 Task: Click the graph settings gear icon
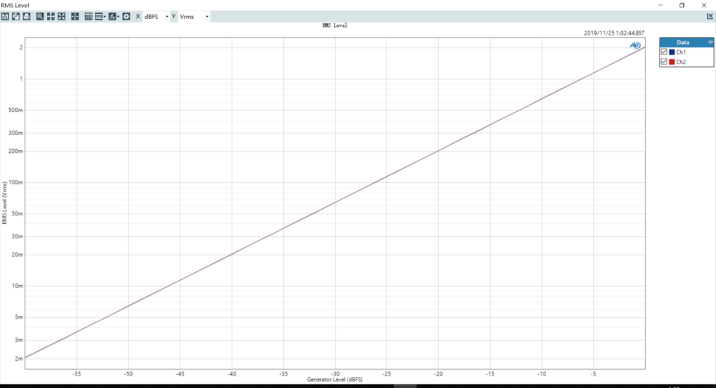pyautogui.click(x=126, y=16)
